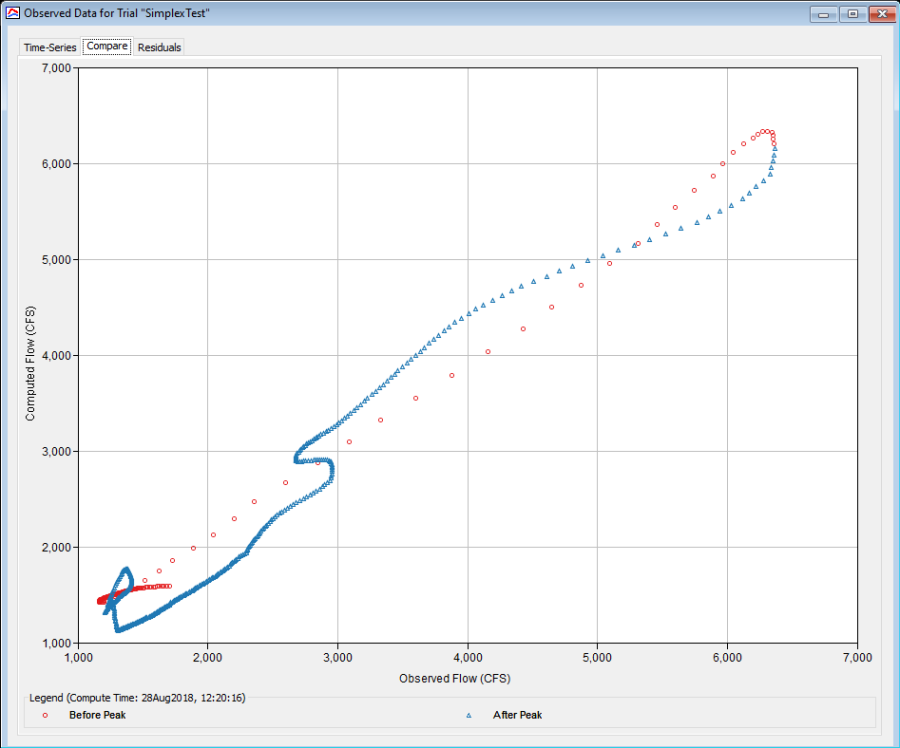
Task: Switch to the Time-Series tab
Action: 50,47
